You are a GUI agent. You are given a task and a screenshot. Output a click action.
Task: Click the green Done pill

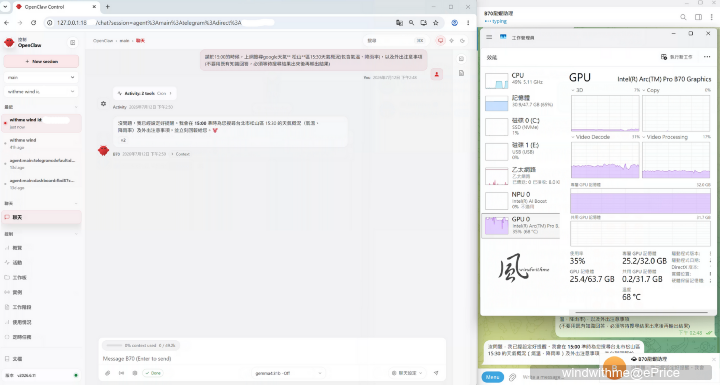tap(153, 373)
